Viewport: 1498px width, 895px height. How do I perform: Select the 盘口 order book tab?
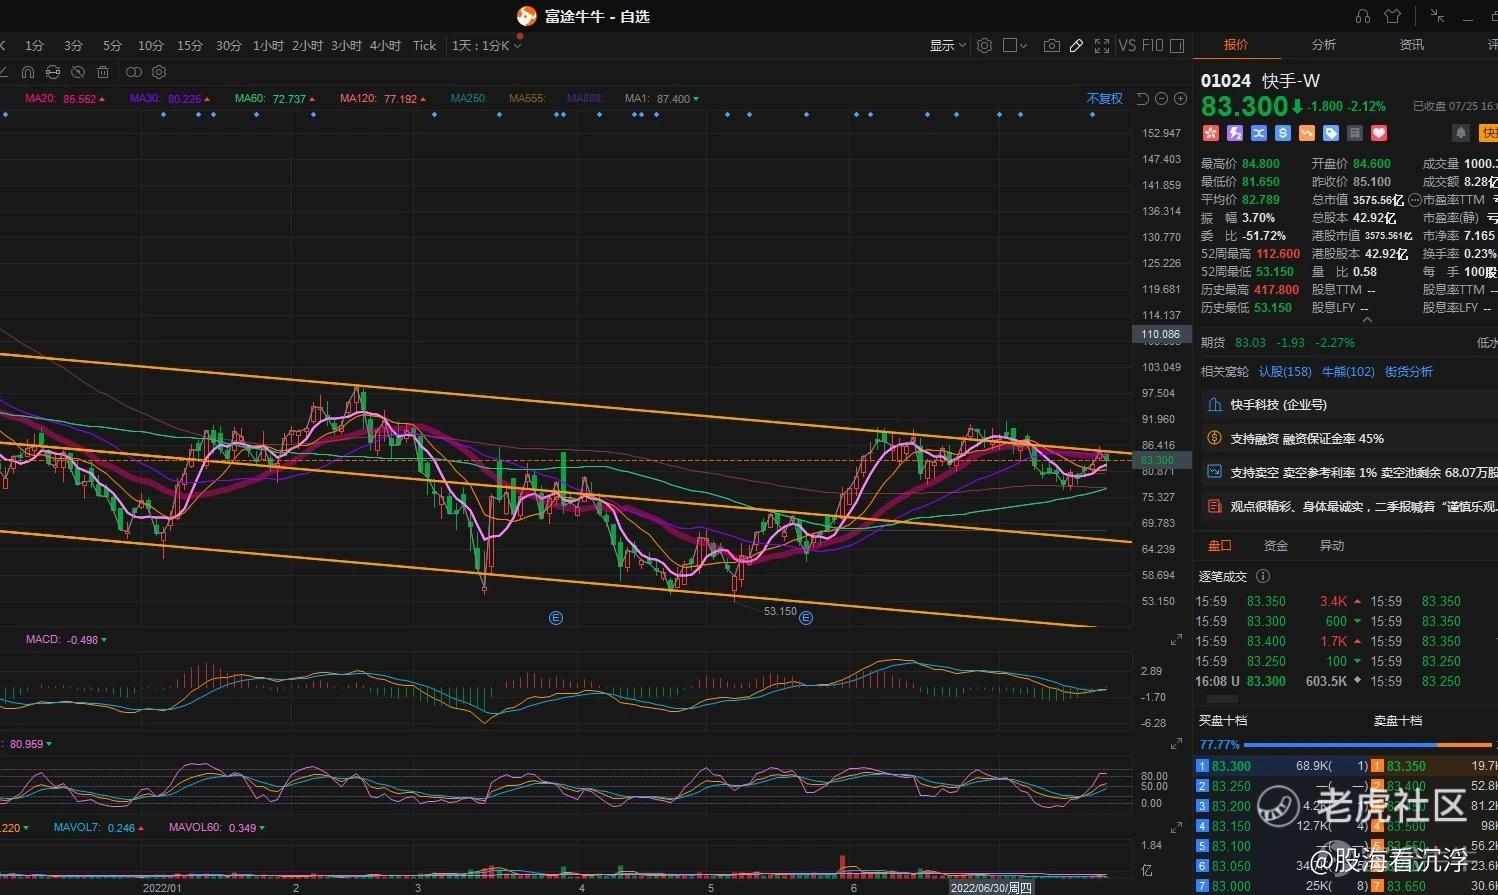pos(1220,546)
